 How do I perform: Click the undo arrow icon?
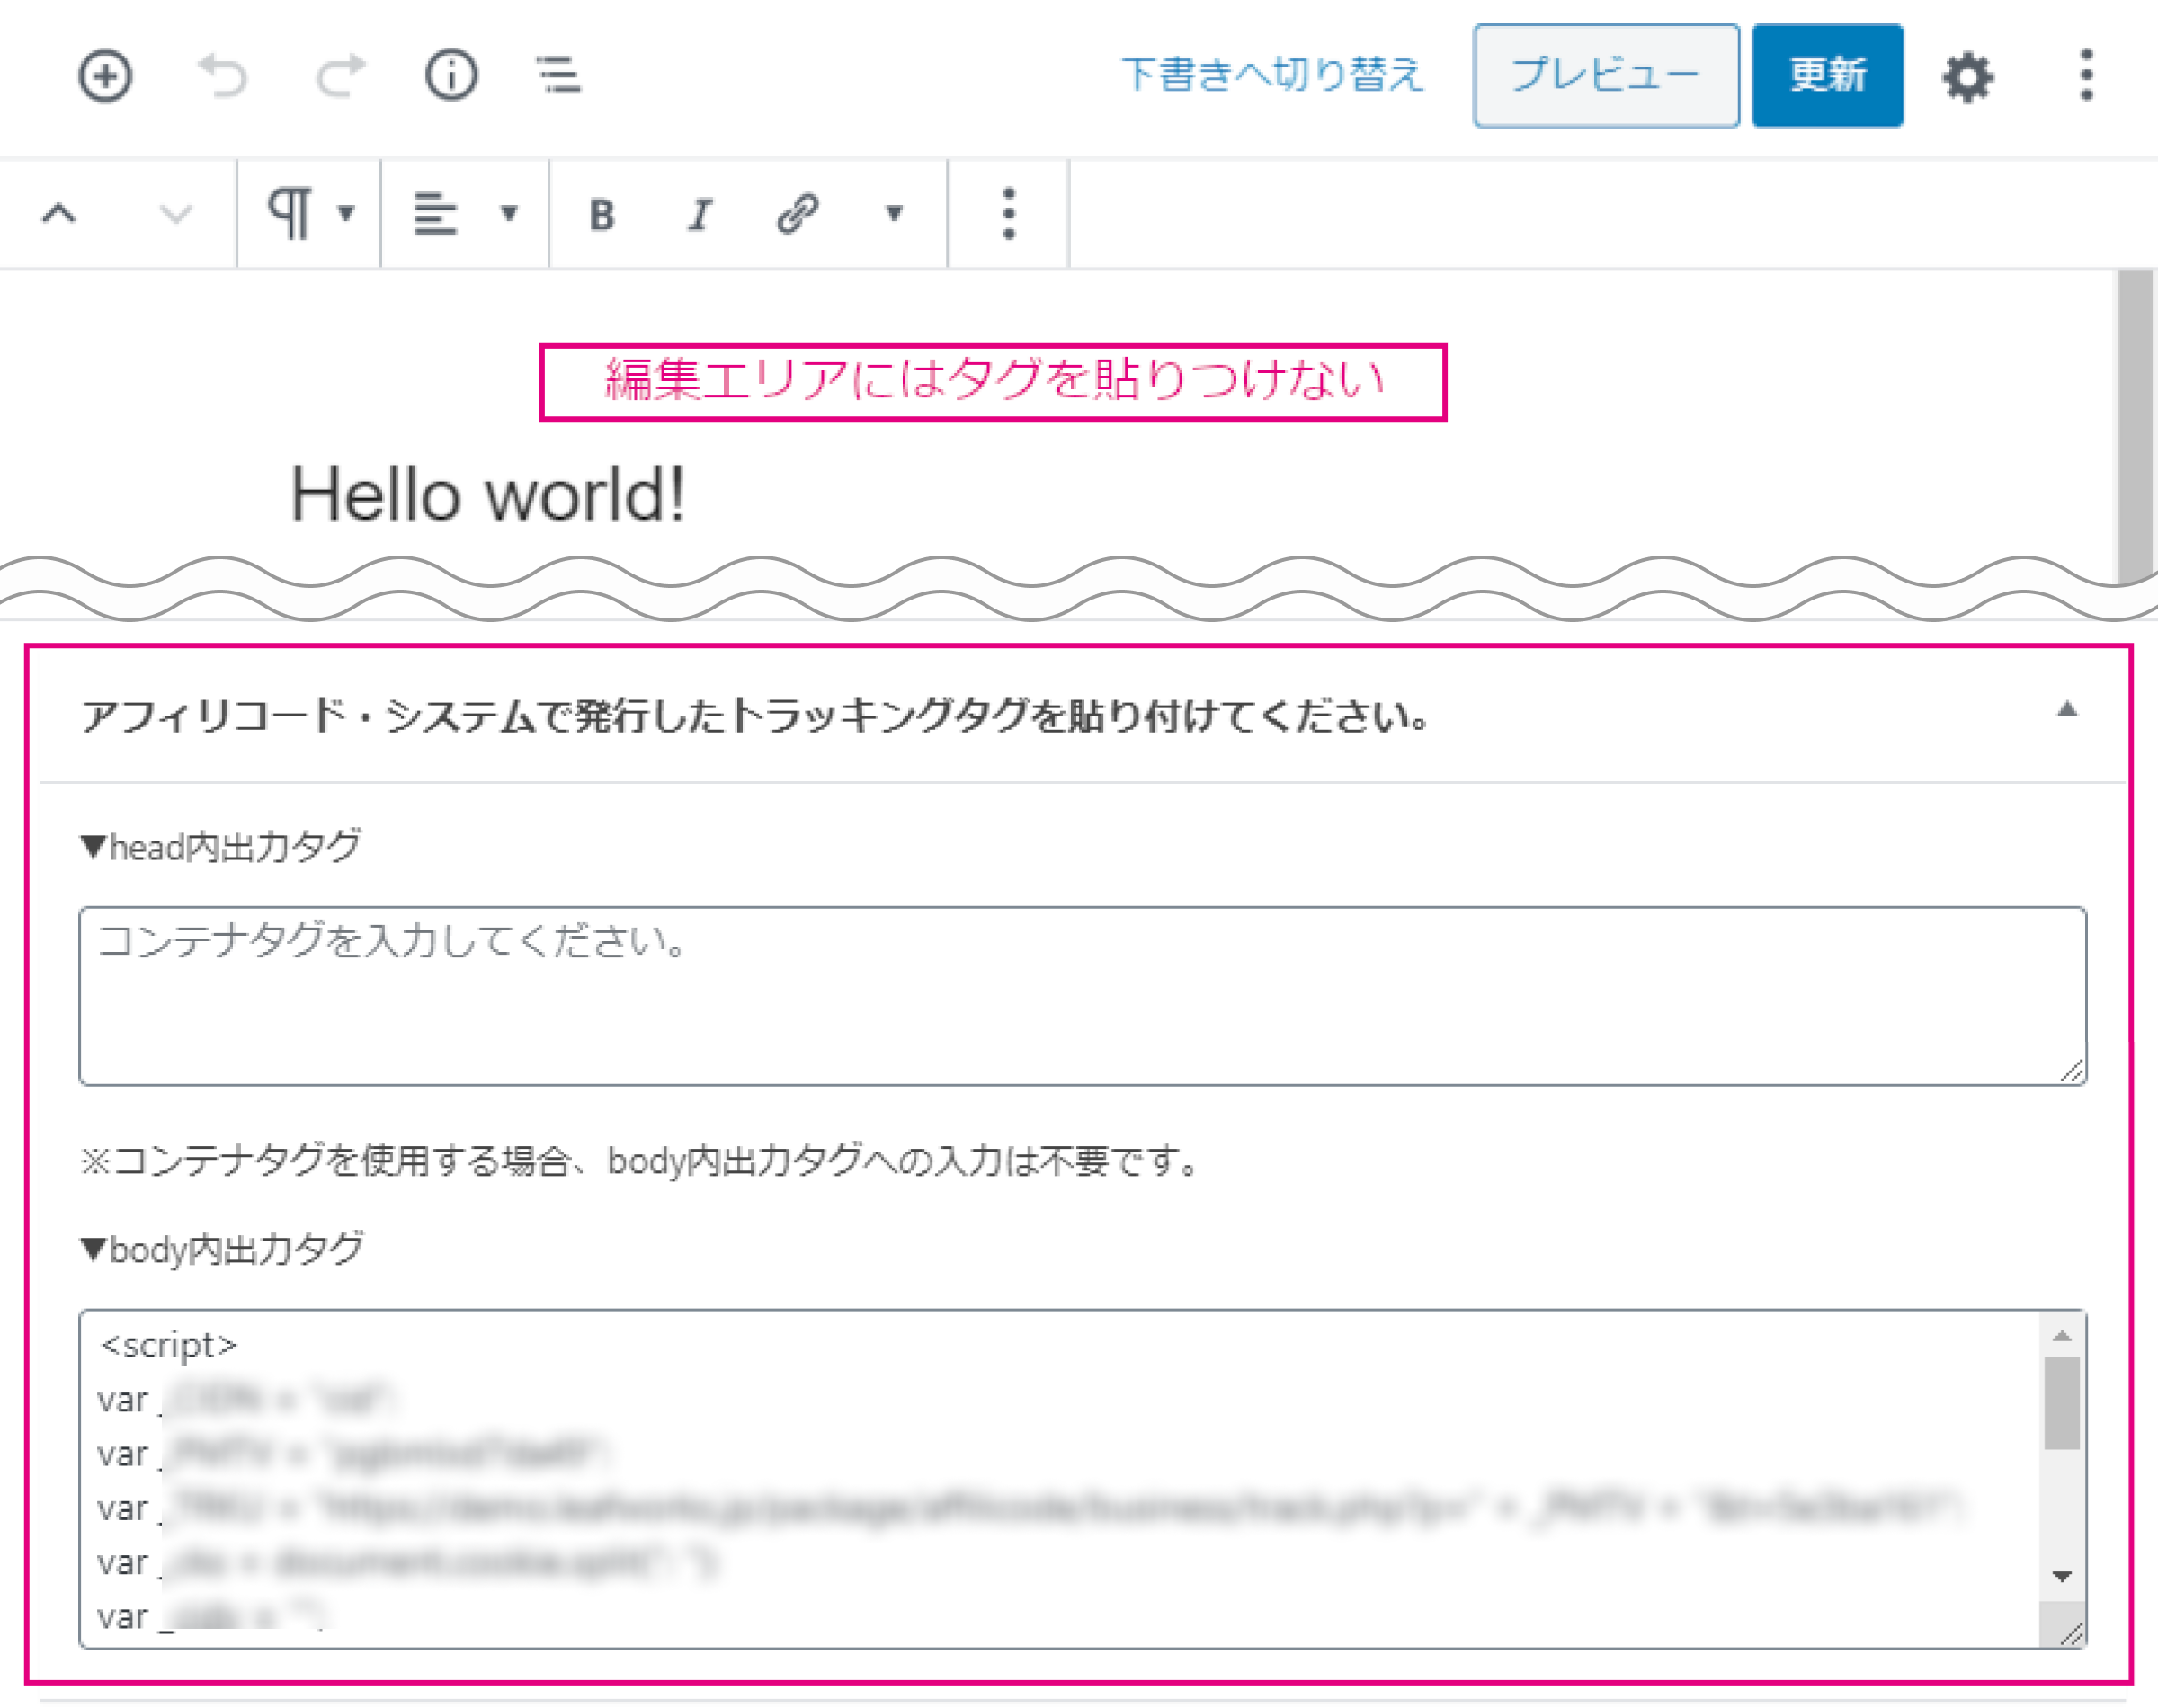[222, 75]
